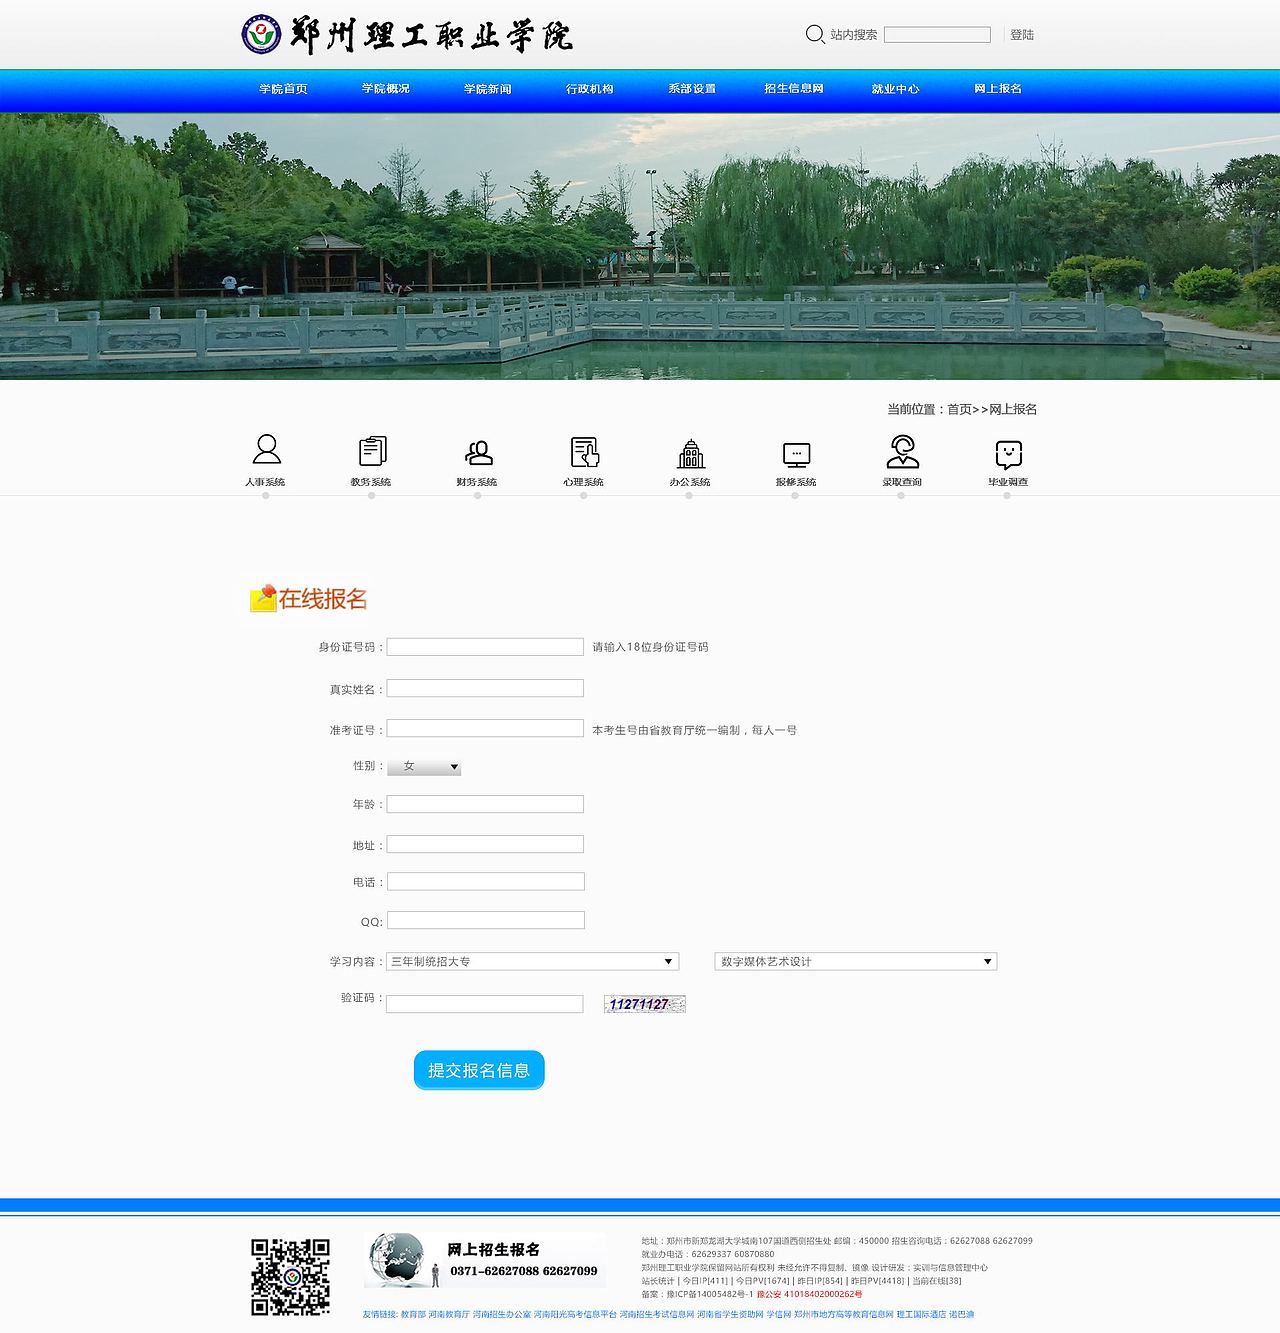1280x1333 pixels.
Task: Open the 性别 gender dropdown
Action: pos(423,766)
